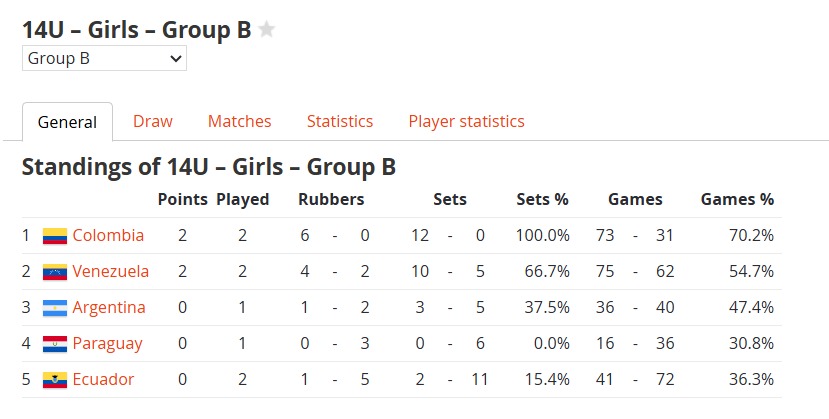Click the Colombia flag icon
Viewport: 829px width, 419px height.
tap(55, 236)
